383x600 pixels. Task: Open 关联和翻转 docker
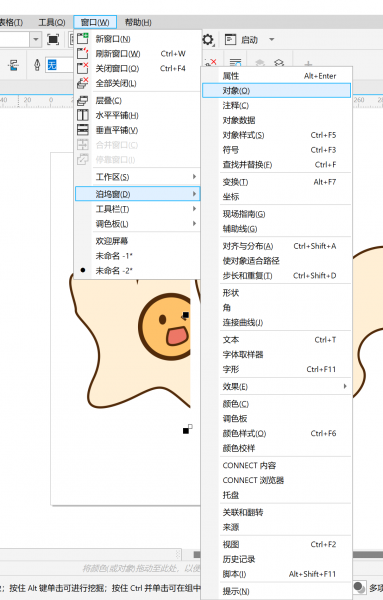point(276,512)
